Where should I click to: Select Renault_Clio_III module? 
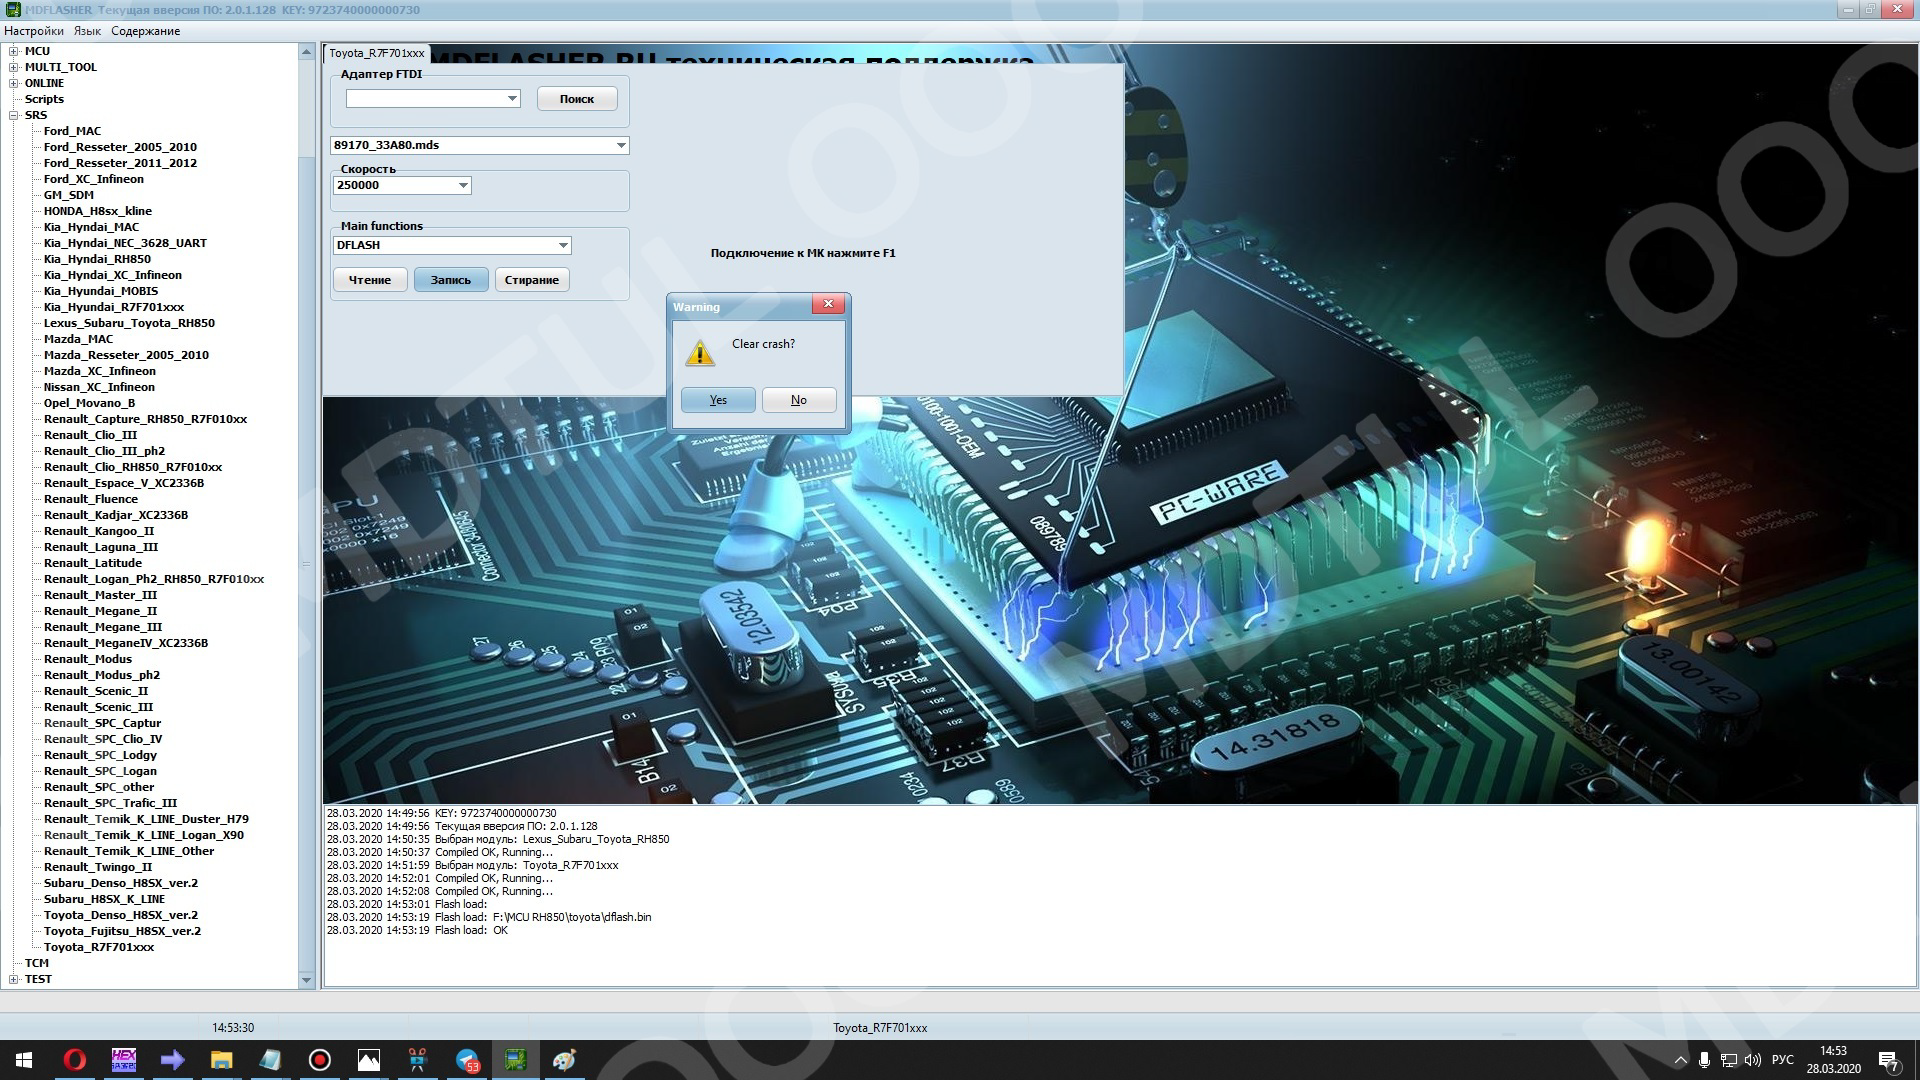pos(91,435)
